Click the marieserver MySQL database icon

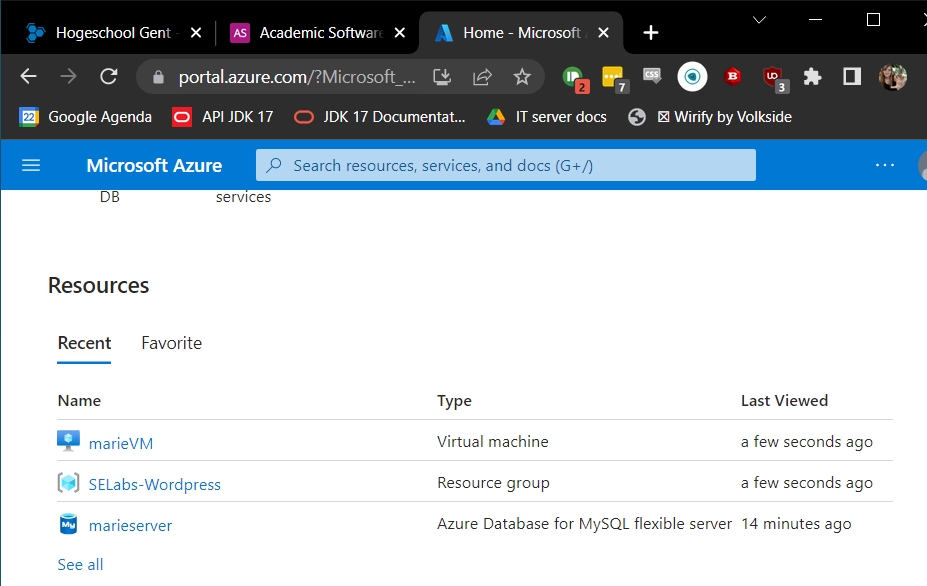(x=68, y=525)
